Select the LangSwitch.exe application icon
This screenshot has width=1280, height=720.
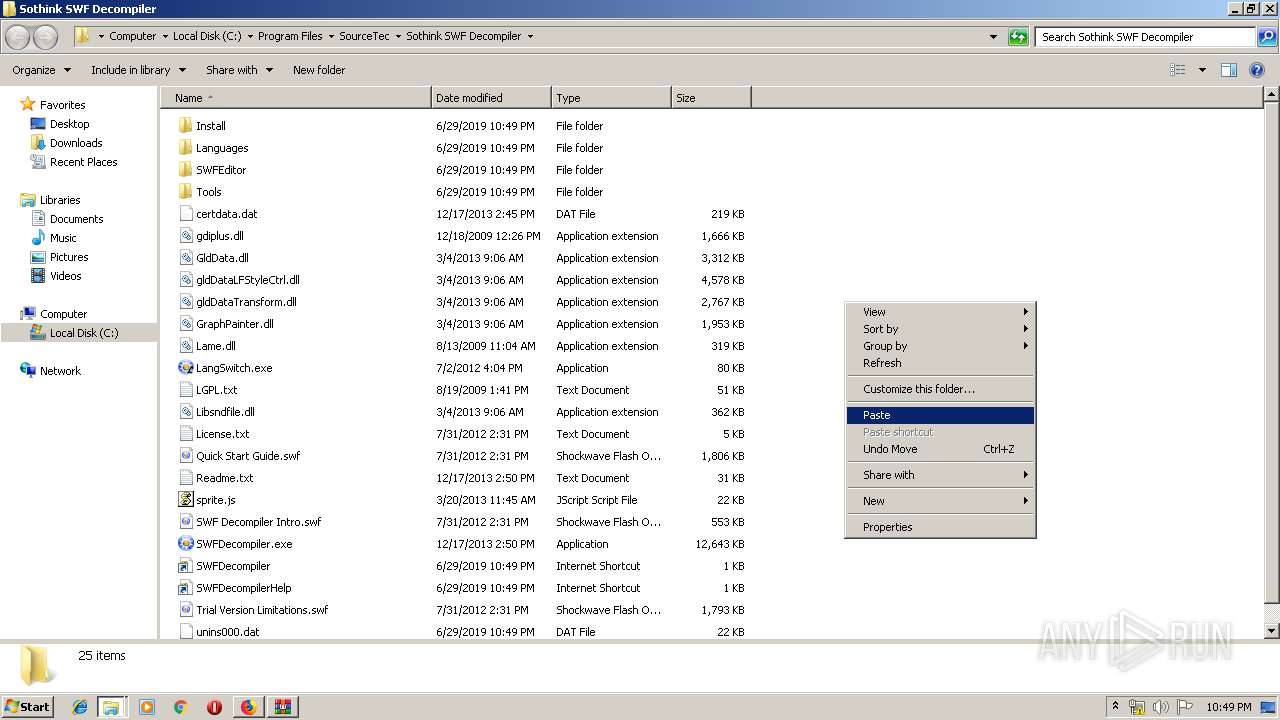(185, 368)
